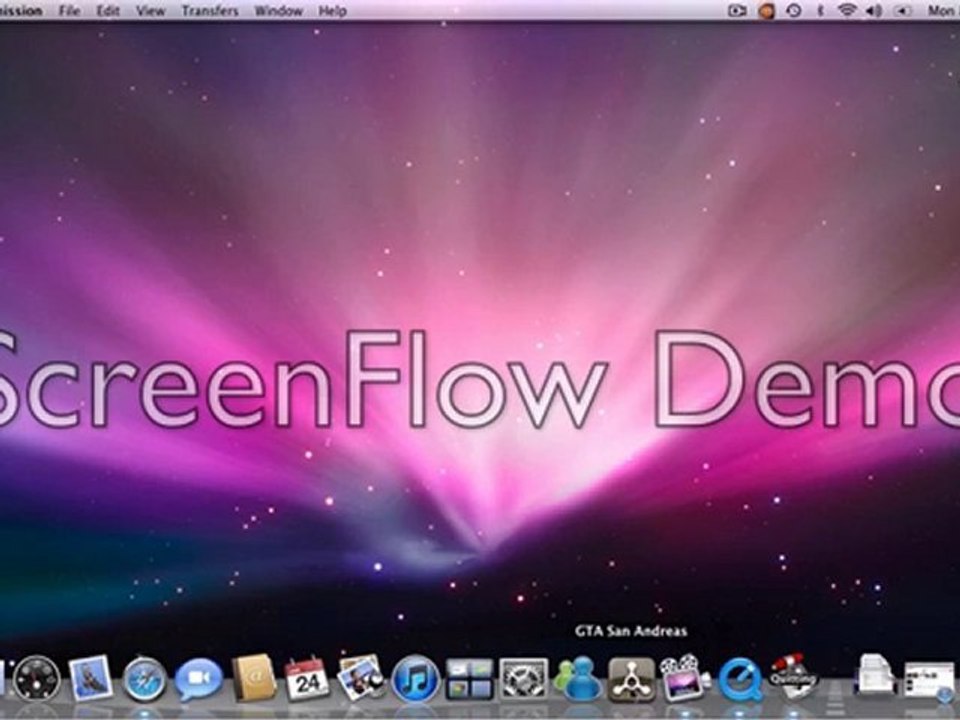This screenshot has width=960, height=720.
Task: Open the File menu
Action: tap(69, 11)
